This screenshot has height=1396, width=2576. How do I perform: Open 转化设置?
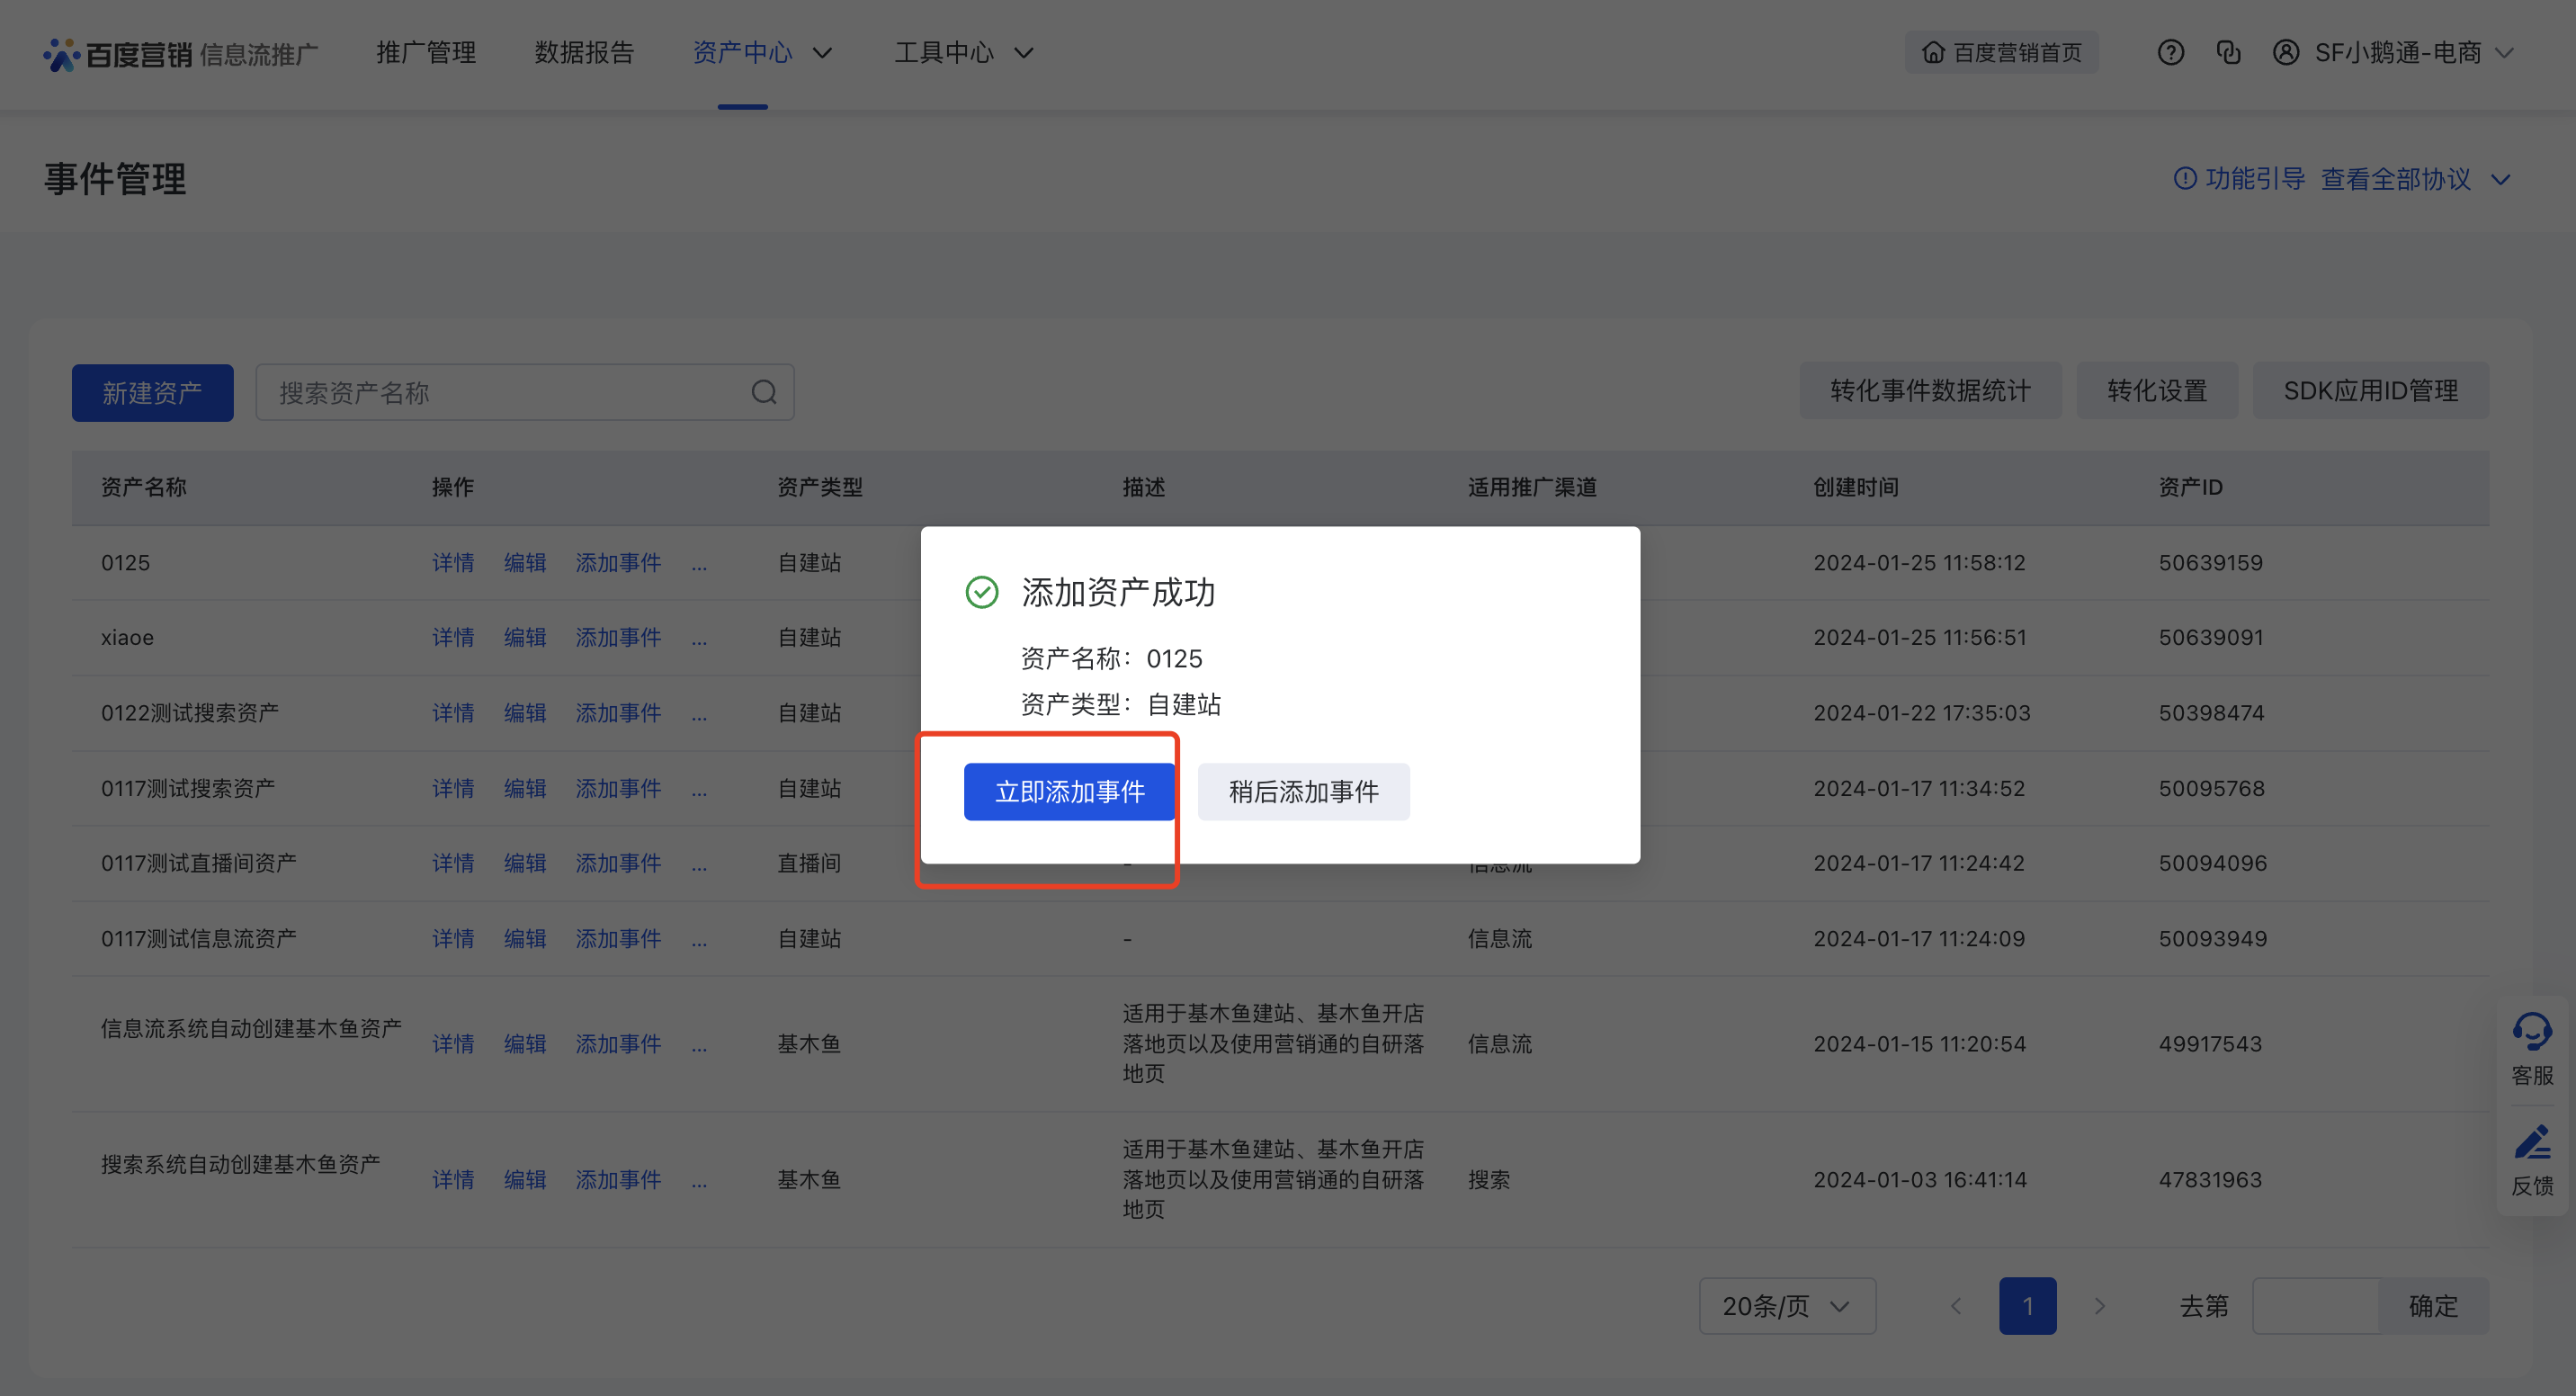[2157, 391]
